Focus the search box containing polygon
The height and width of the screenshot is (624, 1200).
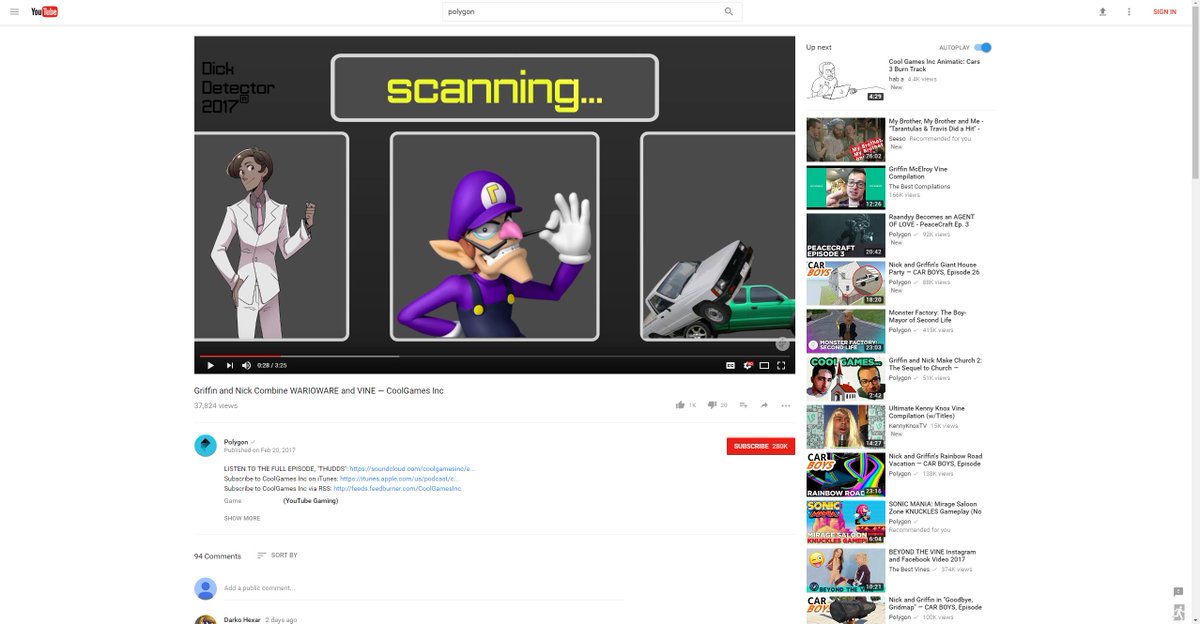point(580,12)
